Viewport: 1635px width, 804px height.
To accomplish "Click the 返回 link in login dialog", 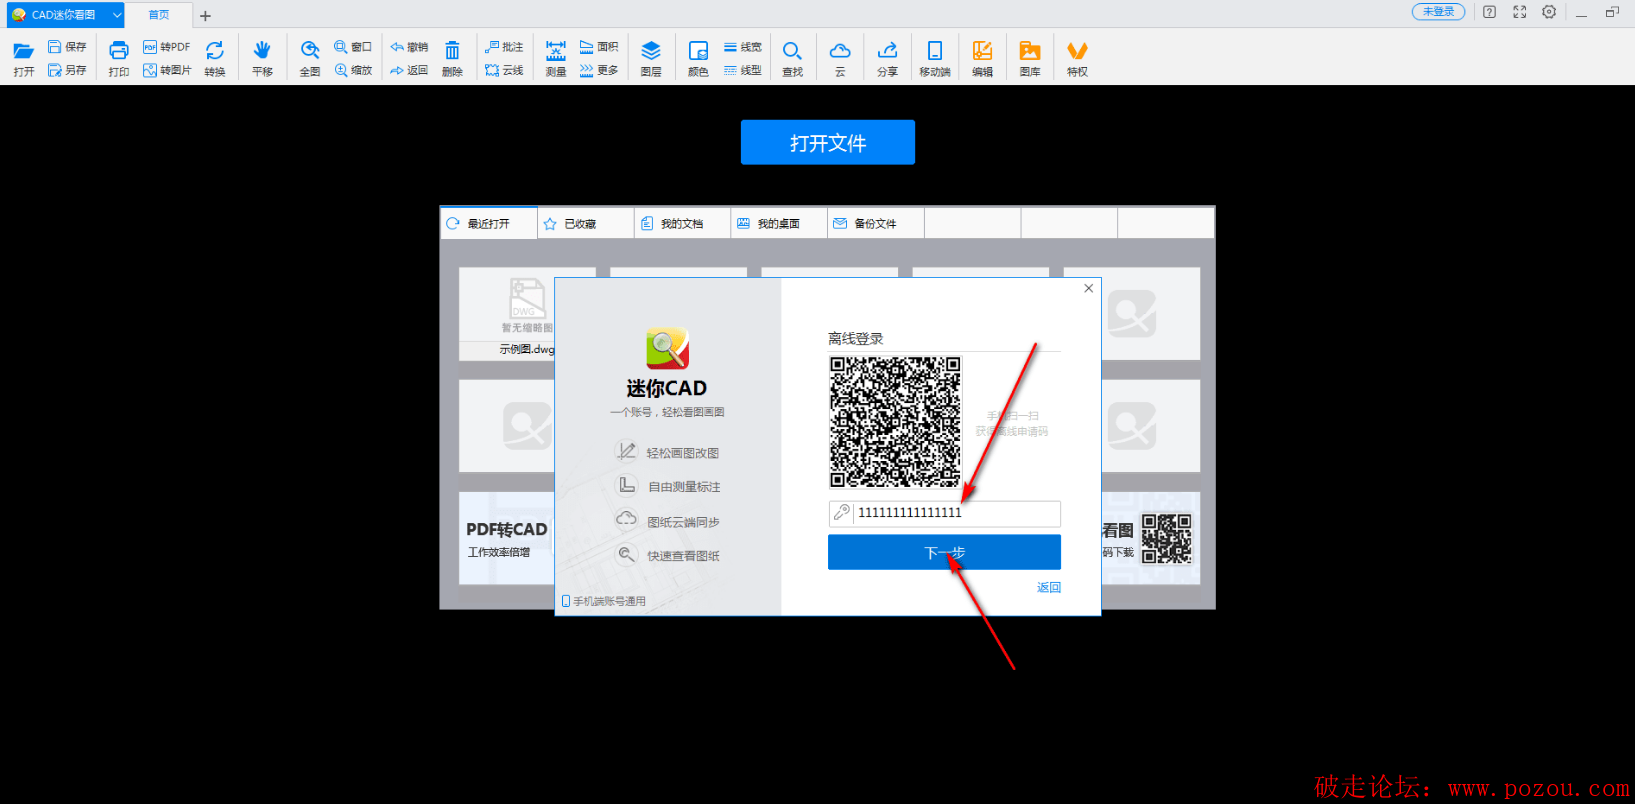I will (1048, 588).
